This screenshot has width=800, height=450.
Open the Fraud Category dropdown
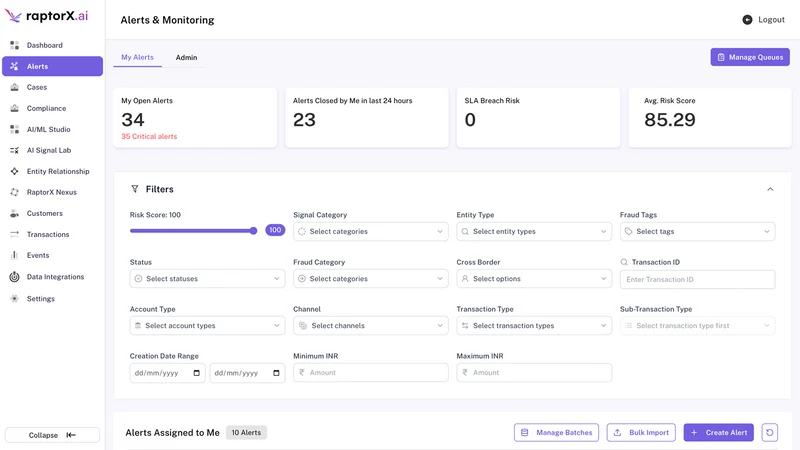pos(370,279)
